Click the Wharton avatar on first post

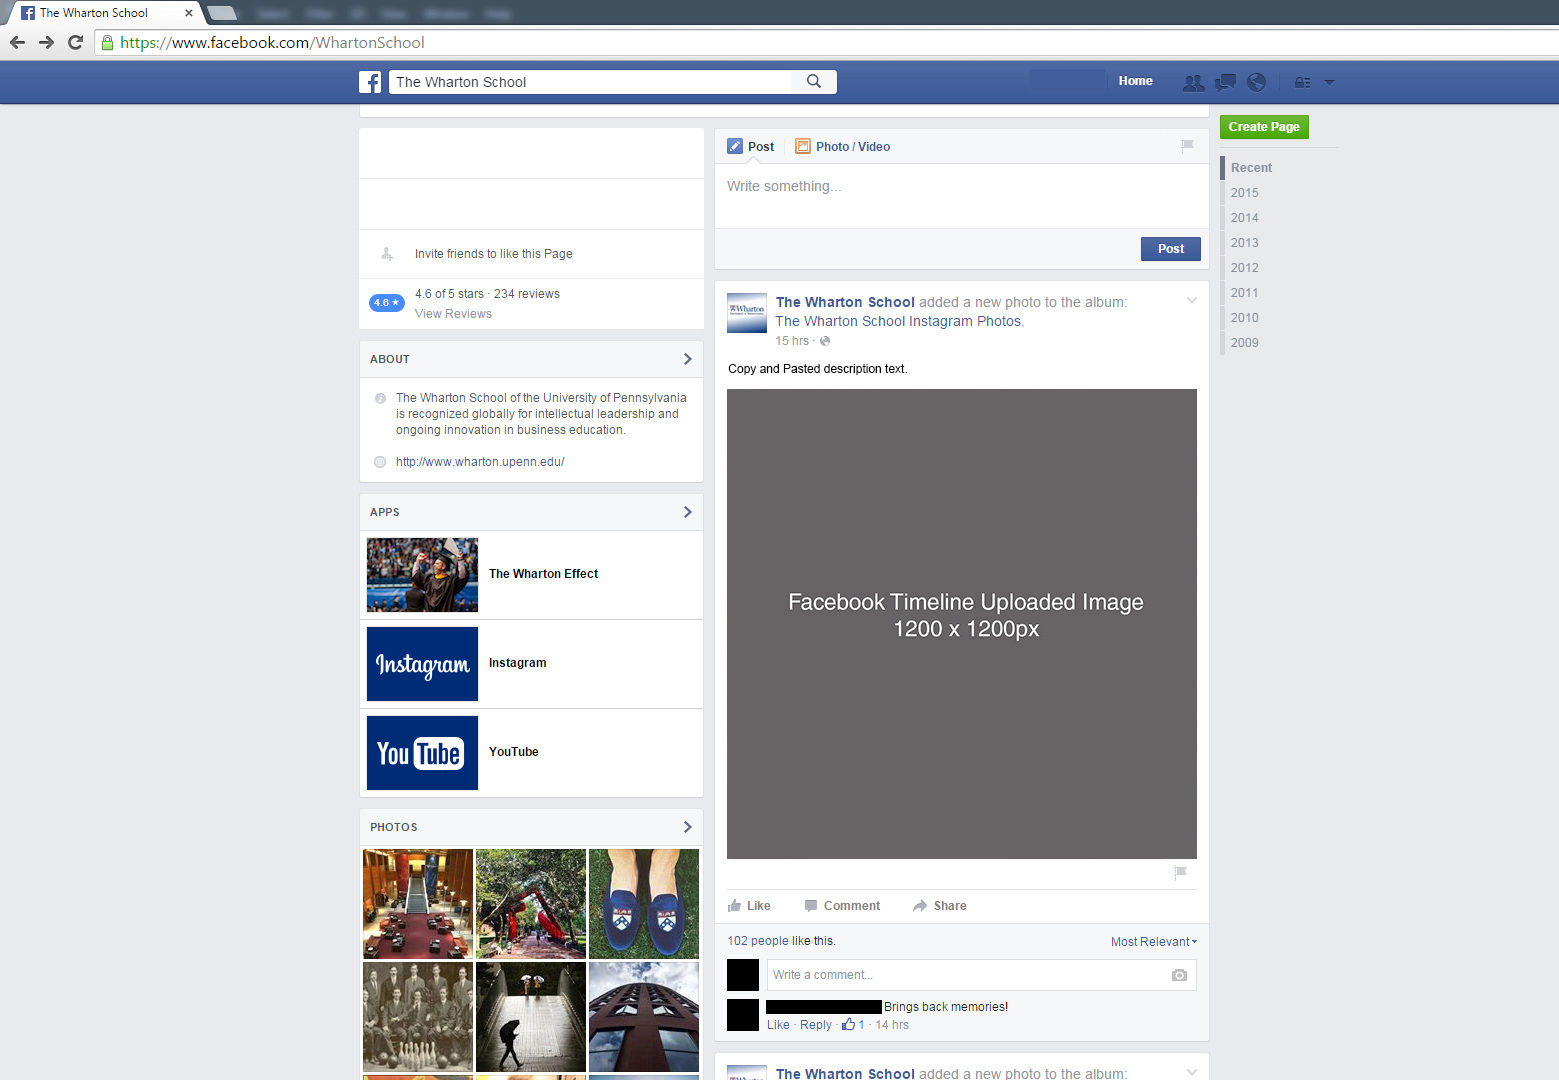point(747,313)
